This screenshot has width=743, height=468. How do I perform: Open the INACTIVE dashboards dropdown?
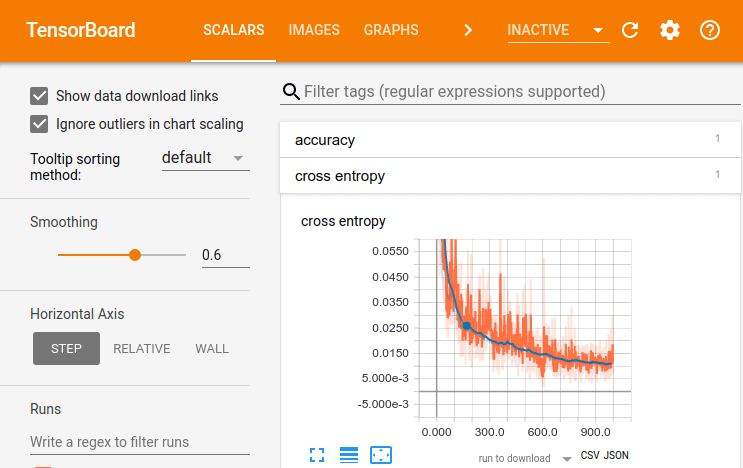[x=558, y=30]
